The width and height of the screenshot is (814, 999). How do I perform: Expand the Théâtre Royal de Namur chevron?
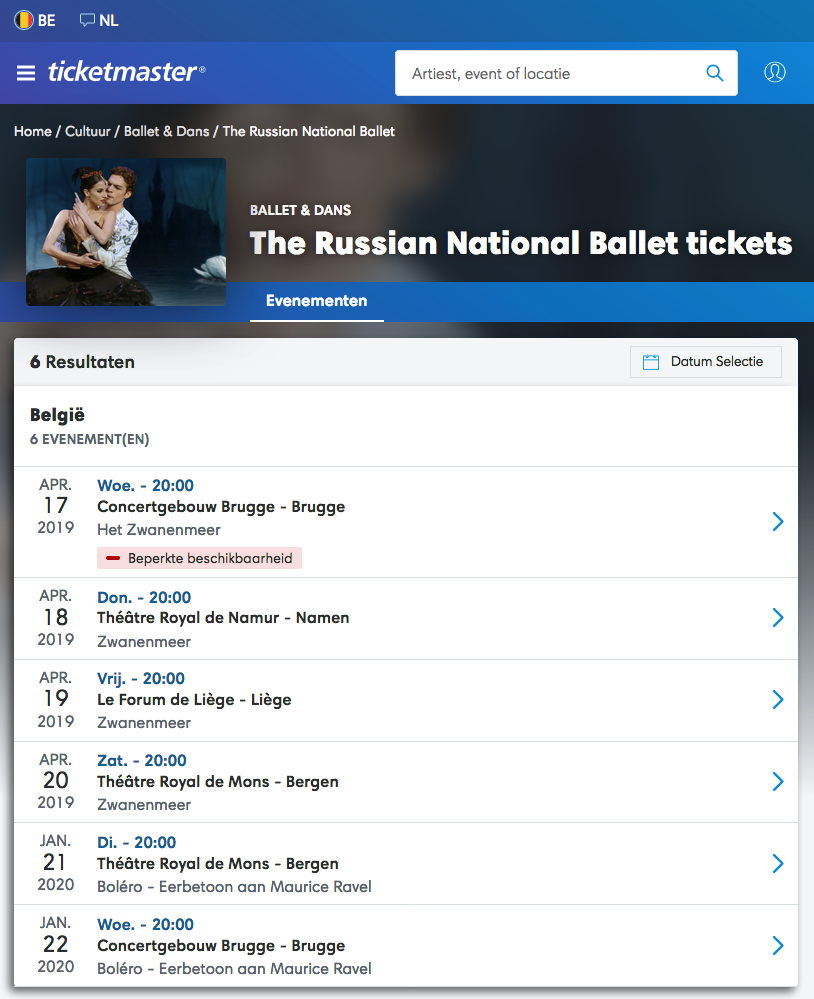coord(777,618)
